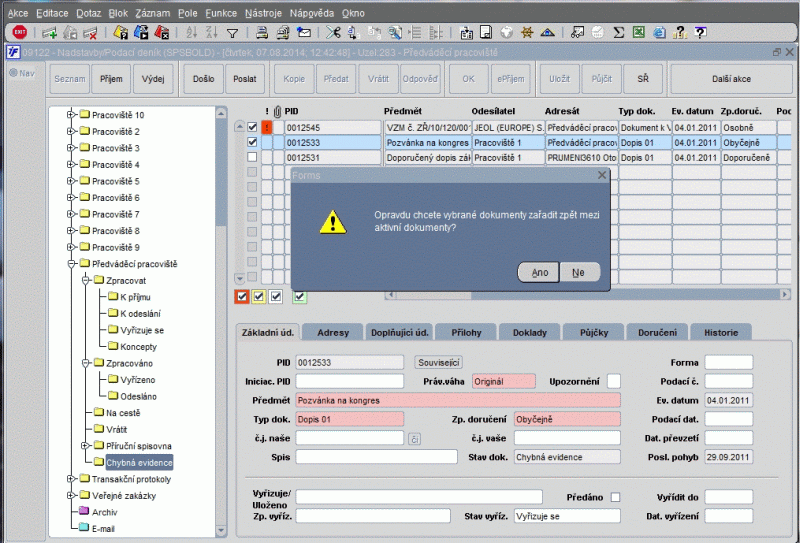This screenshot has width=800, height=543.
Task: Toggle the red-bordered filter checkbox below list
Action: click(242, 297)
